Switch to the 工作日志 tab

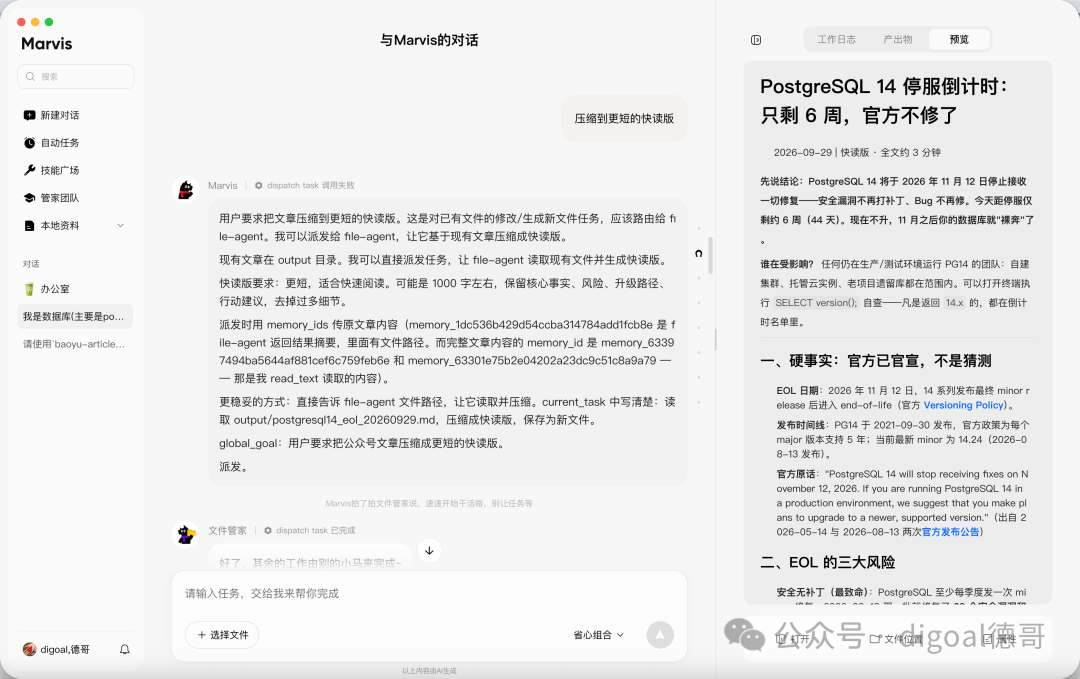(836, 39)
